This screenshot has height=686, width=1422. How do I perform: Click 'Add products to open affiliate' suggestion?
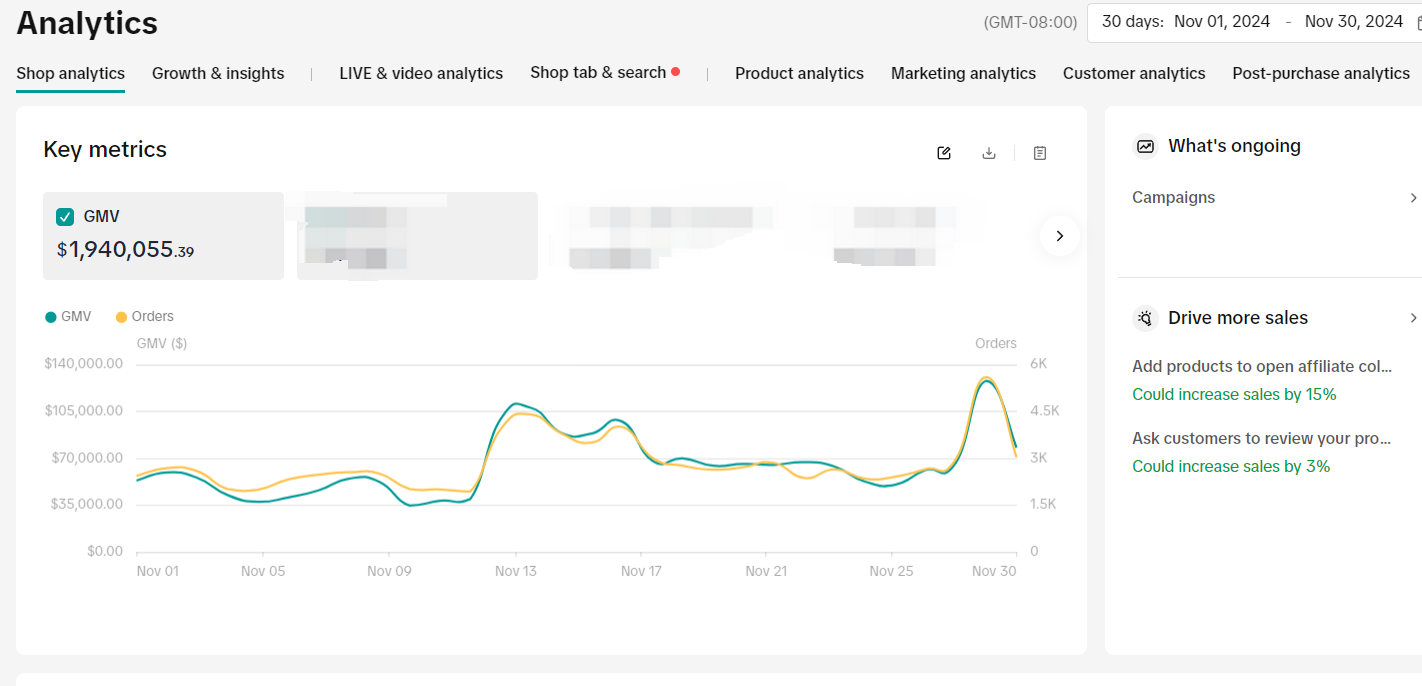pos(1261,367)
